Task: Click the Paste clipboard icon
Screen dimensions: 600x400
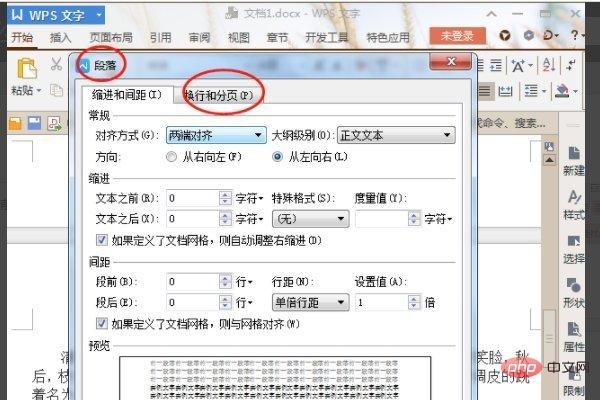Action: click(x=27, y=68)
